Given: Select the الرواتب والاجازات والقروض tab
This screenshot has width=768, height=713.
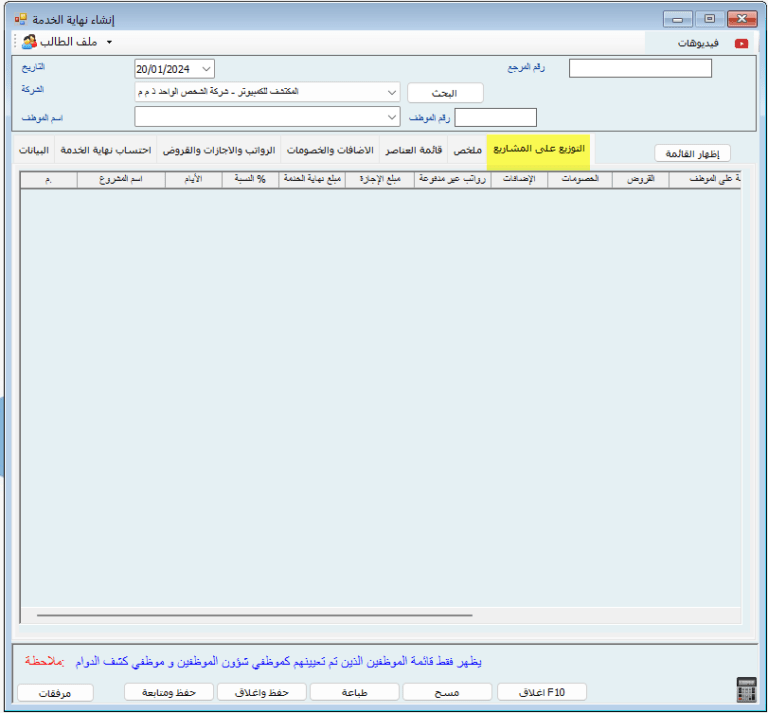Looking at the screenshot, I should [219, 150].
